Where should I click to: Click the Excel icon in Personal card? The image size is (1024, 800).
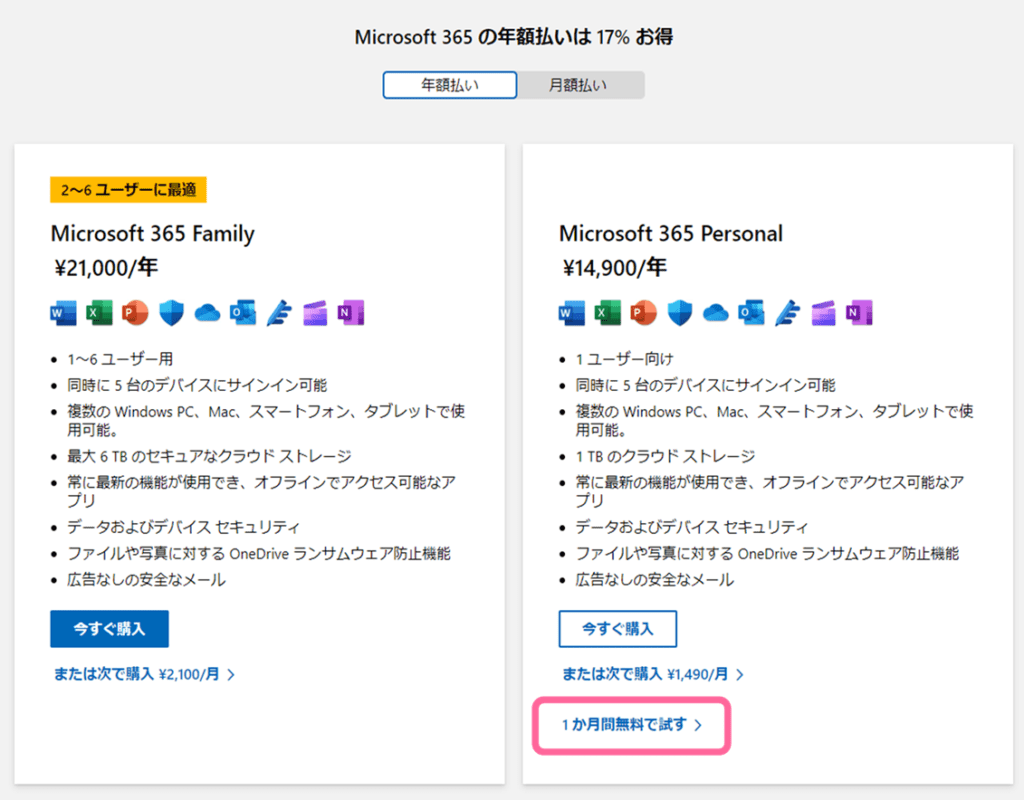pyautogui.click(x=608, y=313)
